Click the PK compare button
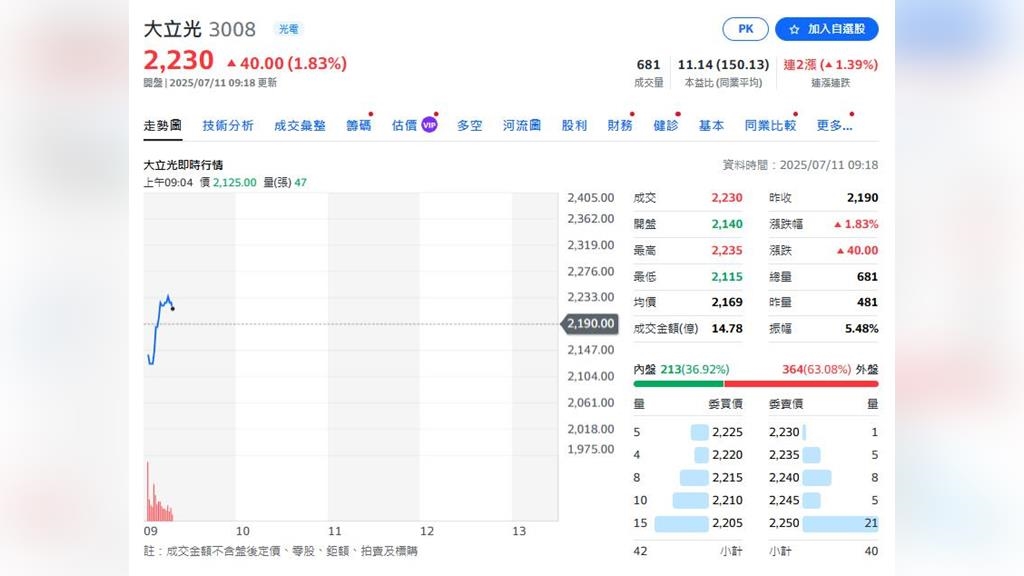1024x576 pixels. click(745, 29)
